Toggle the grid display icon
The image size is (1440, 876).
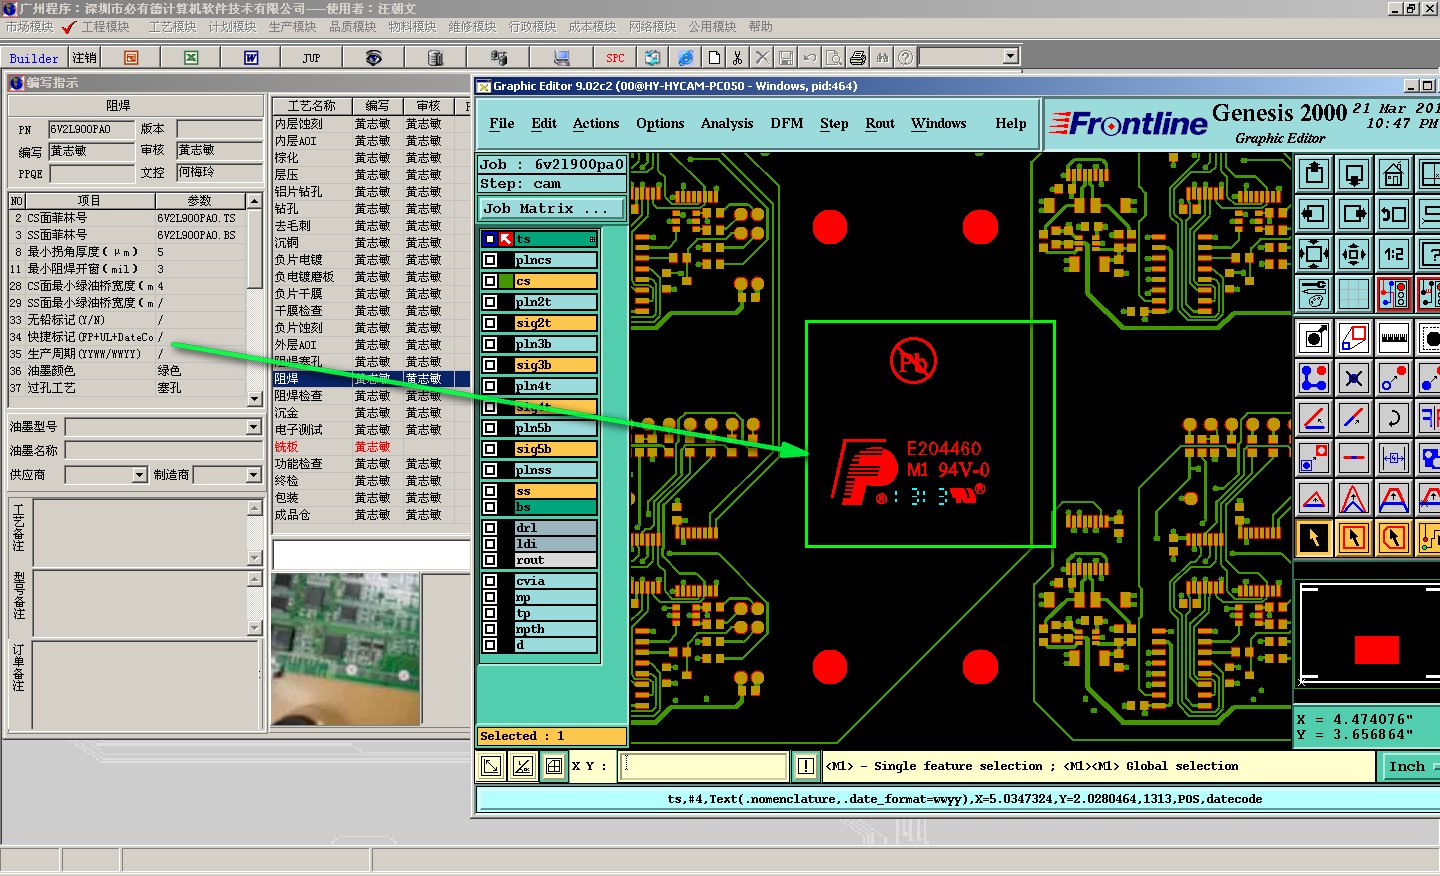click(x=1354, y=294)
